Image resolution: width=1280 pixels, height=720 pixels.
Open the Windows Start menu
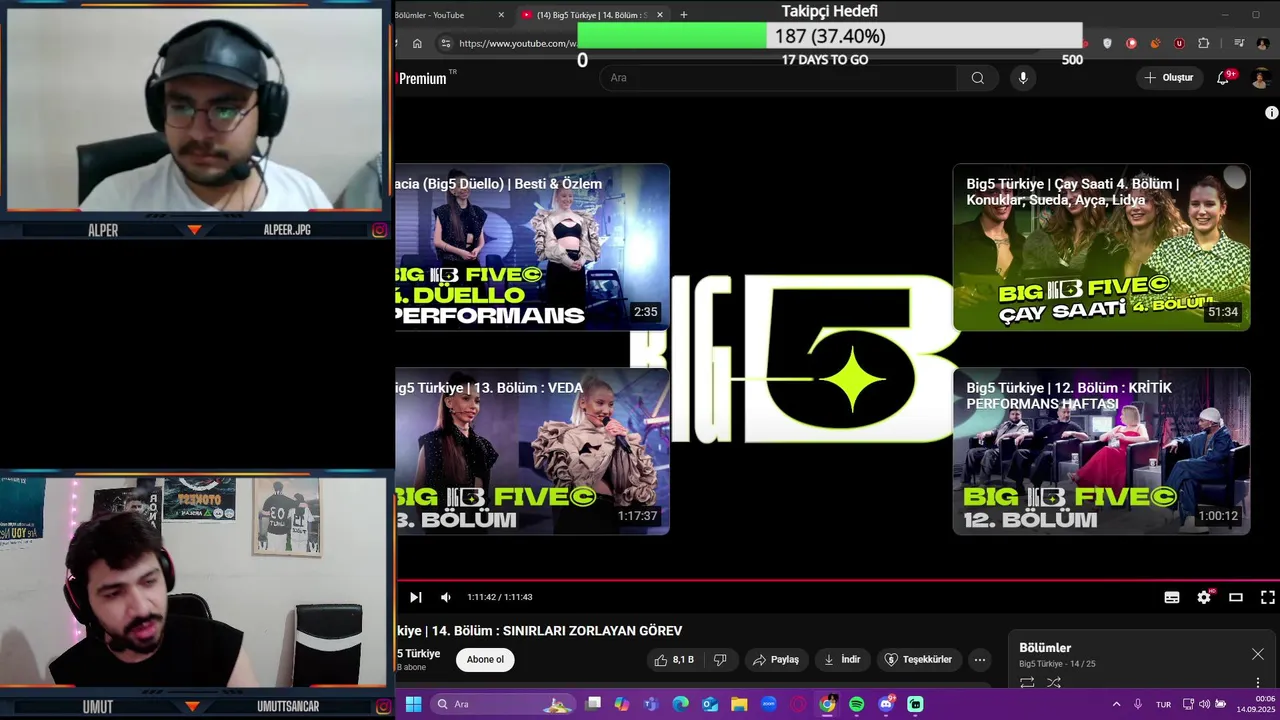click(413, 704)
